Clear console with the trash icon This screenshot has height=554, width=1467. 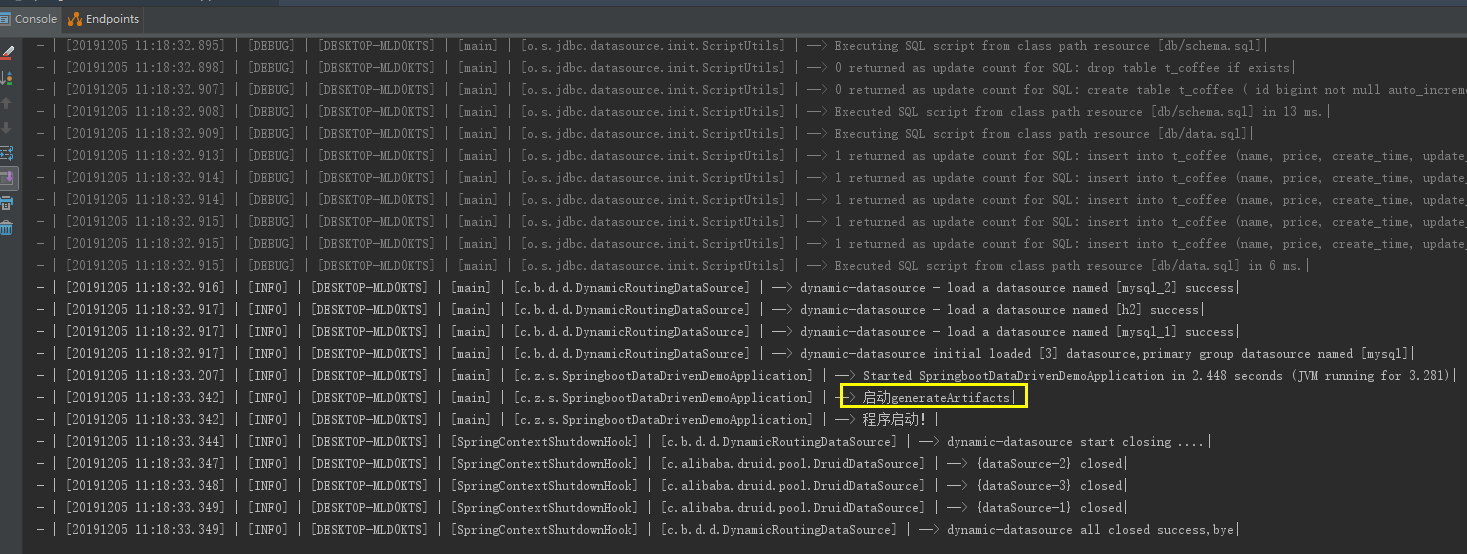pyautogui.click(x=7, y=228)
